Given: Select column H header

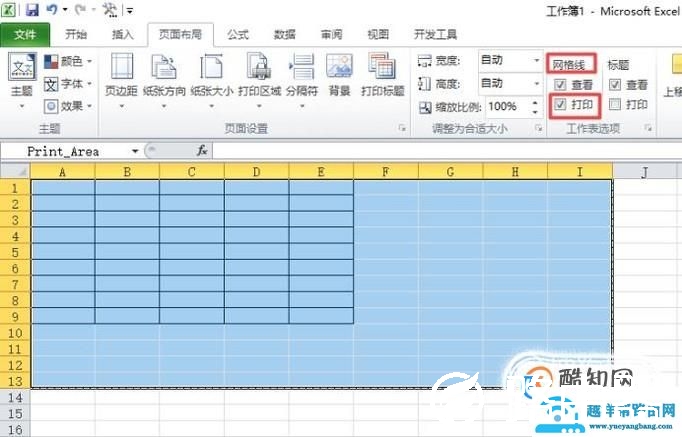Looking at the screenshot, I should (x=515, y=172).
